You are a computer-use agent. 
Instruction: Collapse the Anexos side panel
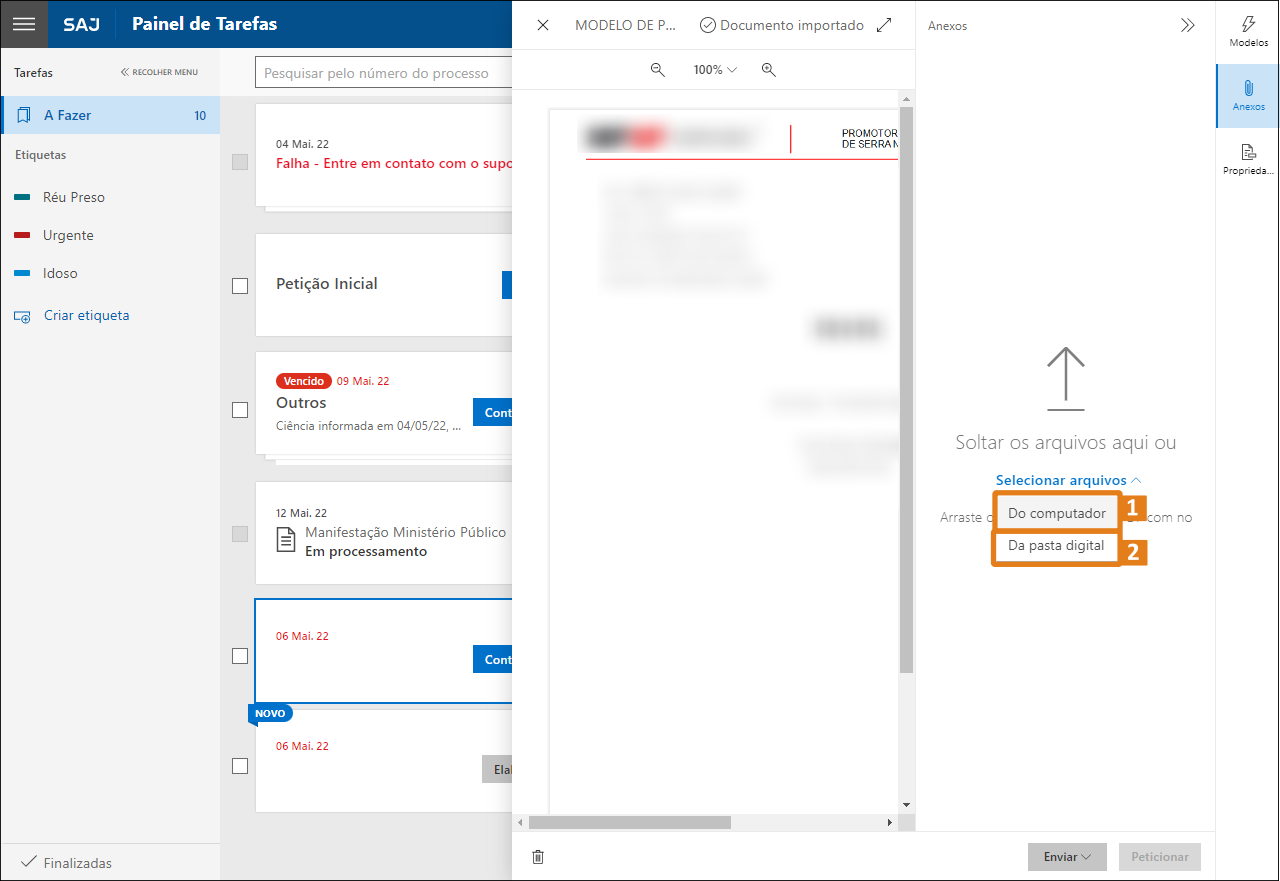coord(1187,26)
